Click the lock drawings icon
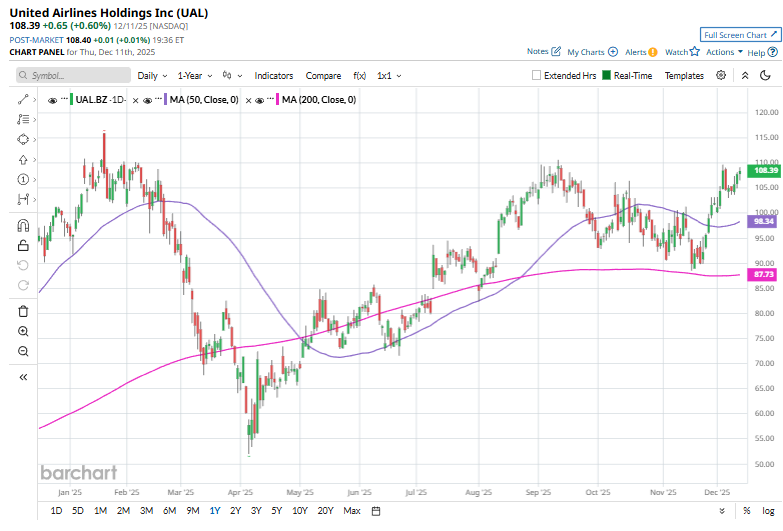The image size is (783, 531). [23, 245]
